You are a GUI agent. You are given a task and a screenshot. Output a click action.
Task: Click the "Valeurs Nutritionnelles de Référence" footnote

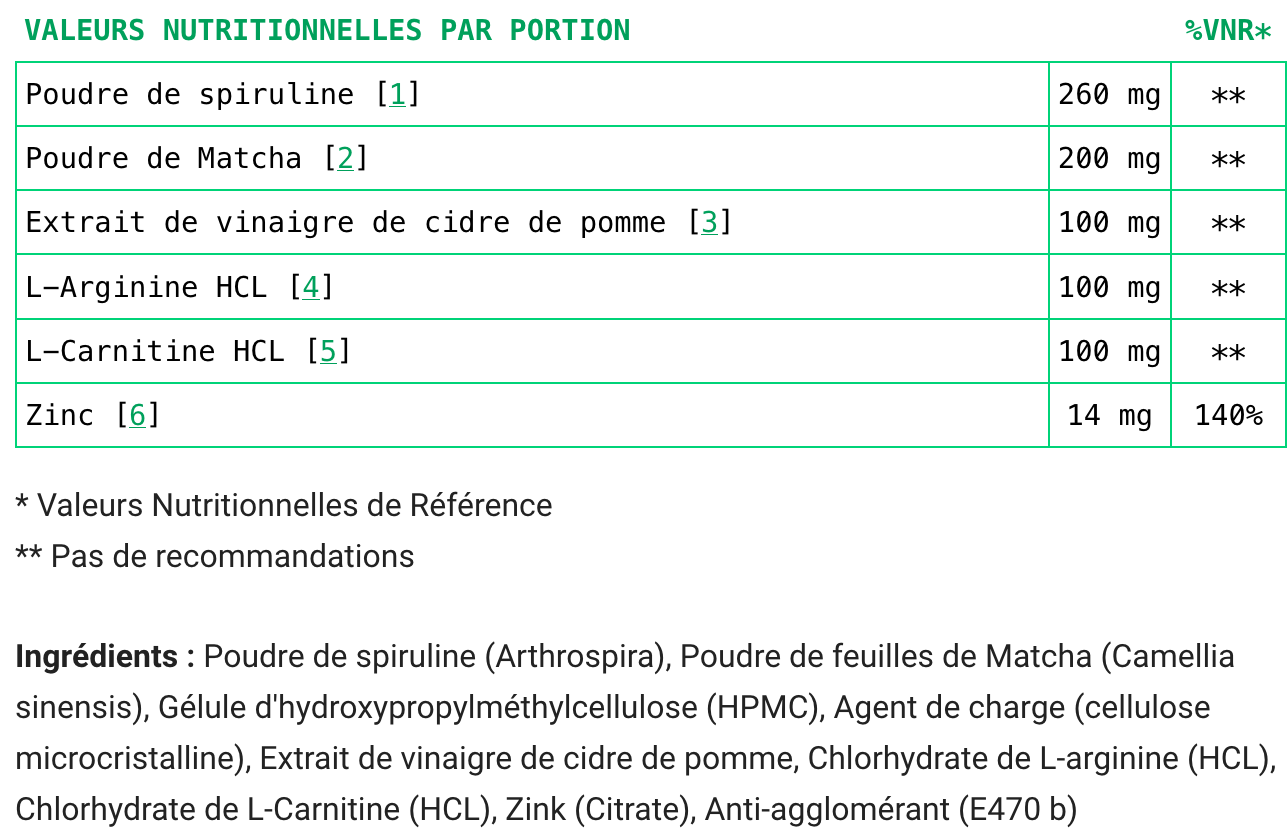click(294, 505)
